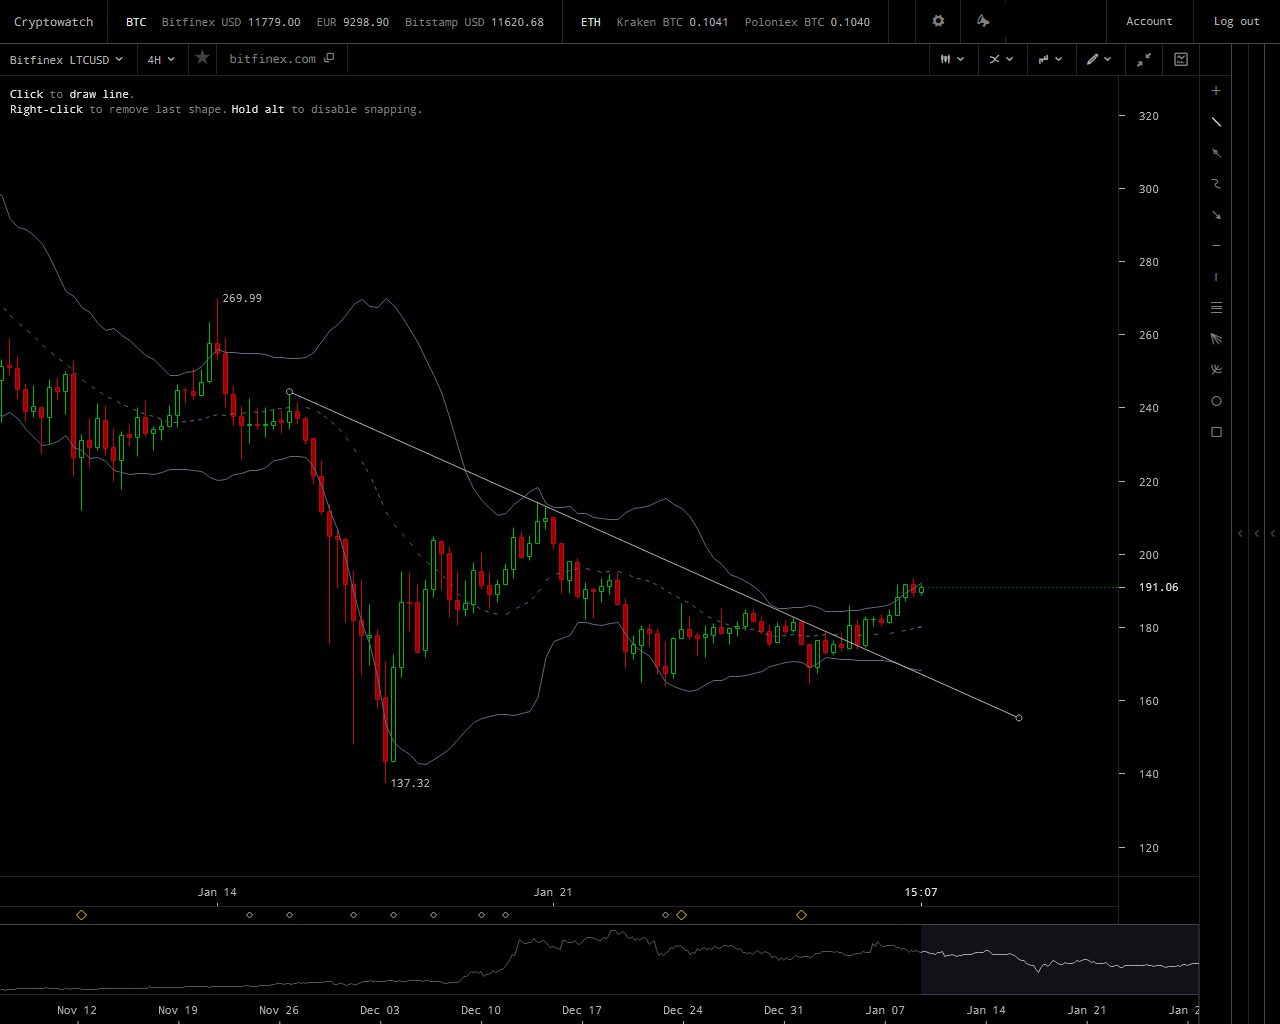Open the indicators overlay dropdown

[x=1001, y=59]
